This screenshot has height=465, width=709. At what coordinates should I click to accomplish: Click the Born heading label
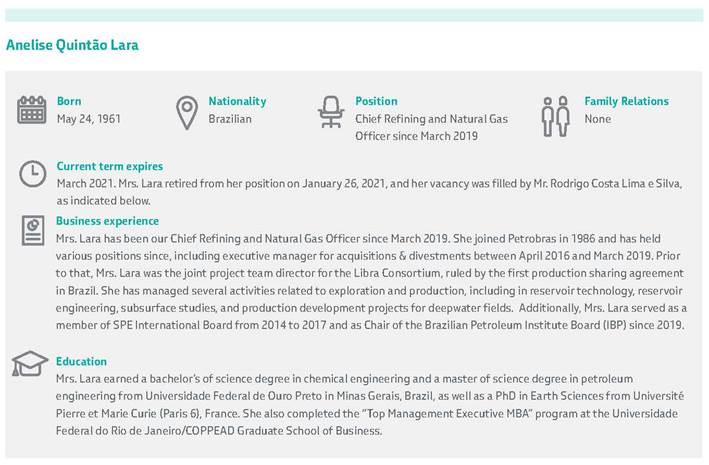[69, 101]
